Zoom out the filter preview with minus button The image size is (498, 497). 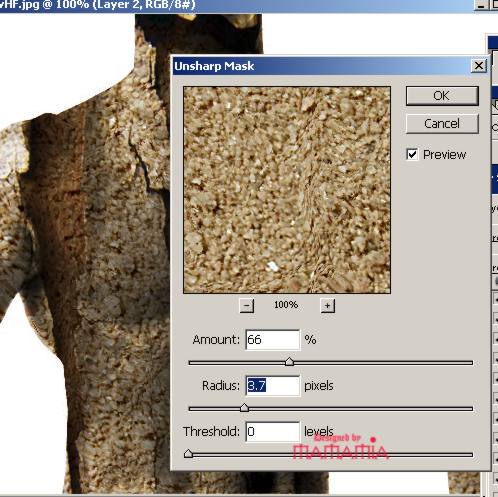pyautogui.click(x=247, y=305)
